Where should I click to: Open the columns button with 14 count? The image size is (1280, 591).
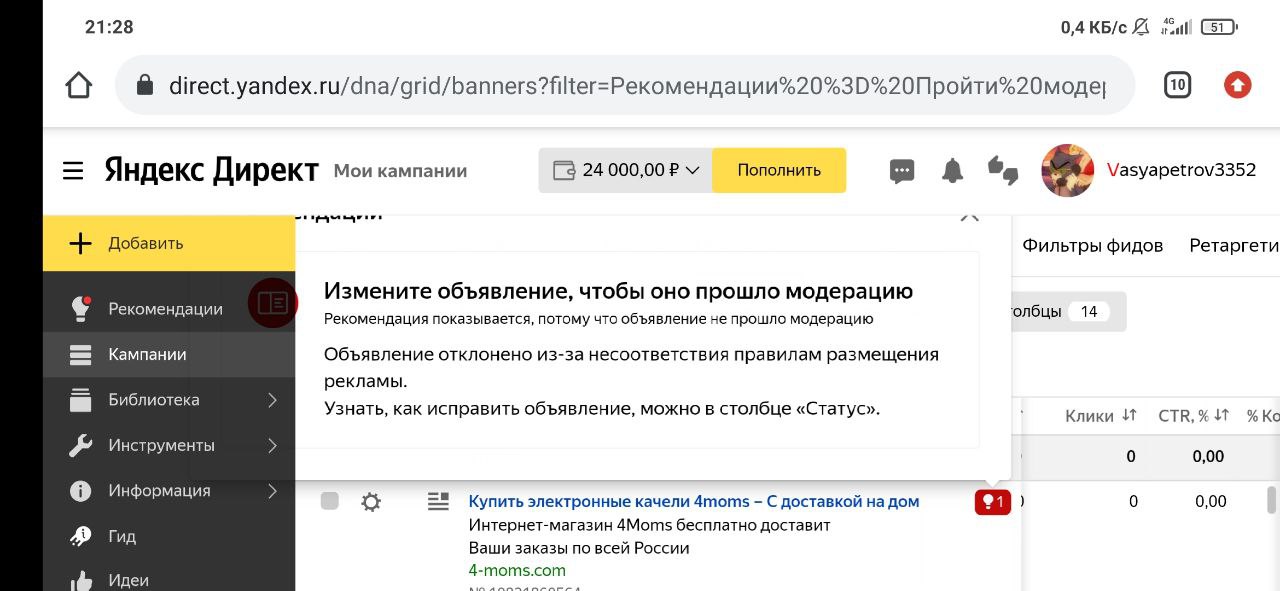(x=1068, y=312)
